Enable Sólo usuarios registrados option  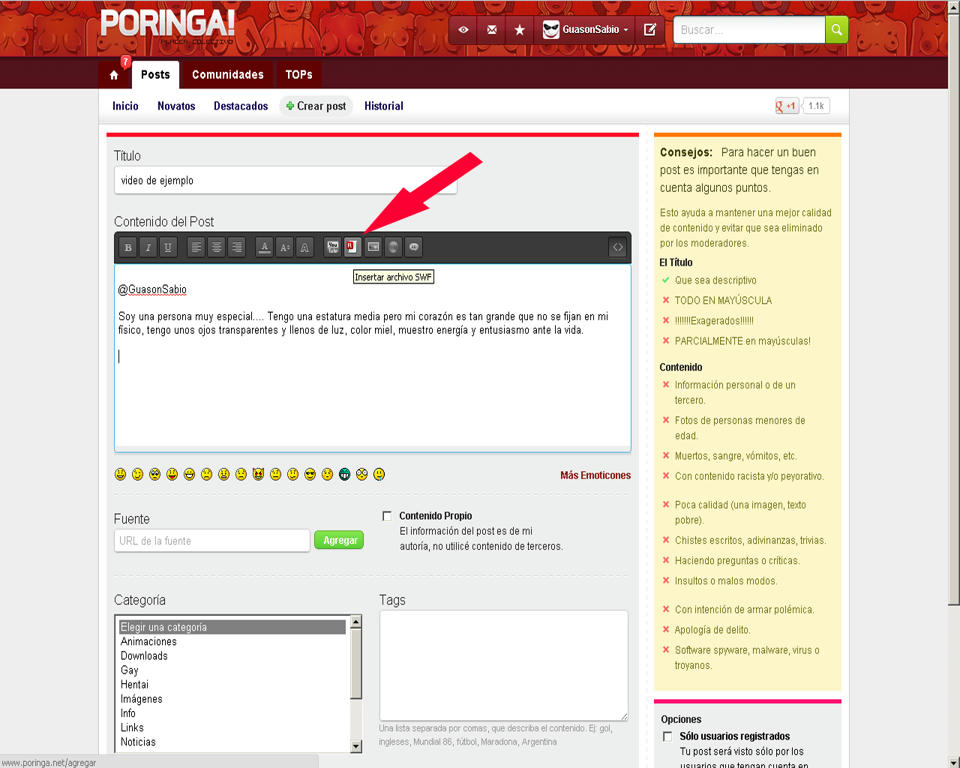pos(667,737)
